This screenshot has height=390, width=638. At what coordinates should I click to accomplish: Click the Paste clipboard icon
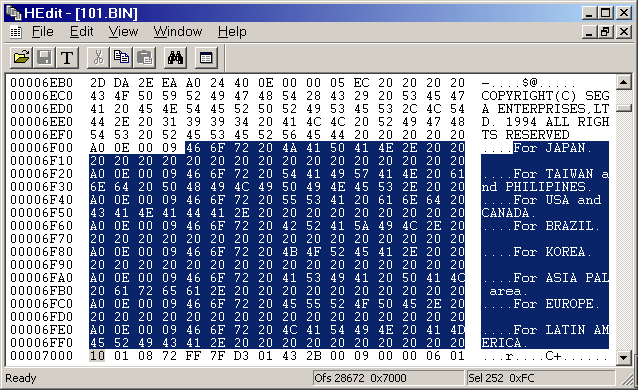144,58
